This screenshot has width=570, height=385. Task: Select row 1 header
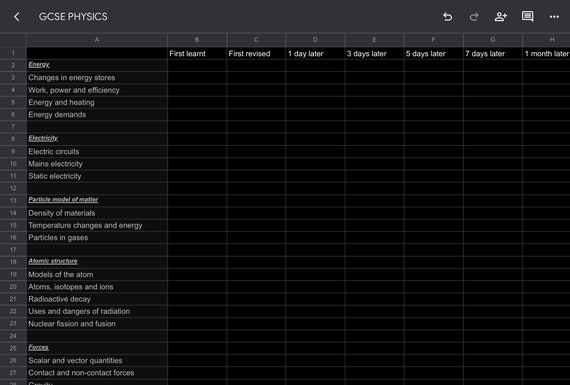(x=13, y=53)
